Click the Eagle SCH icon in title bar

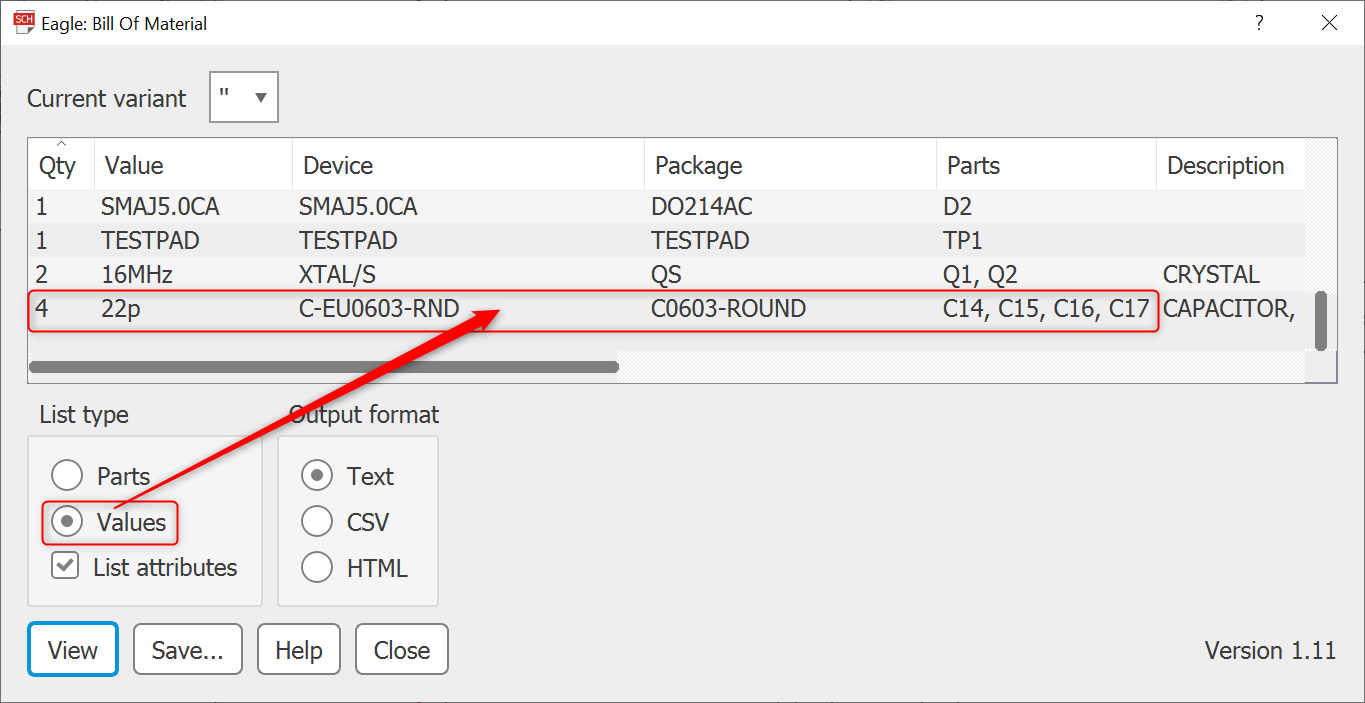(23, 23)
